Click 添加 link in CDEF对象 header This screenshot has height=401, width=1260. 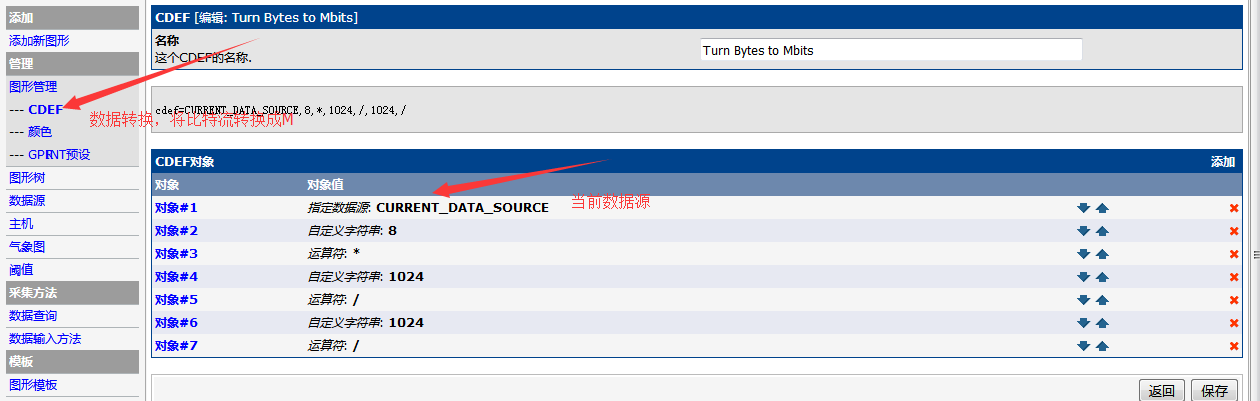coord(1222,161)
